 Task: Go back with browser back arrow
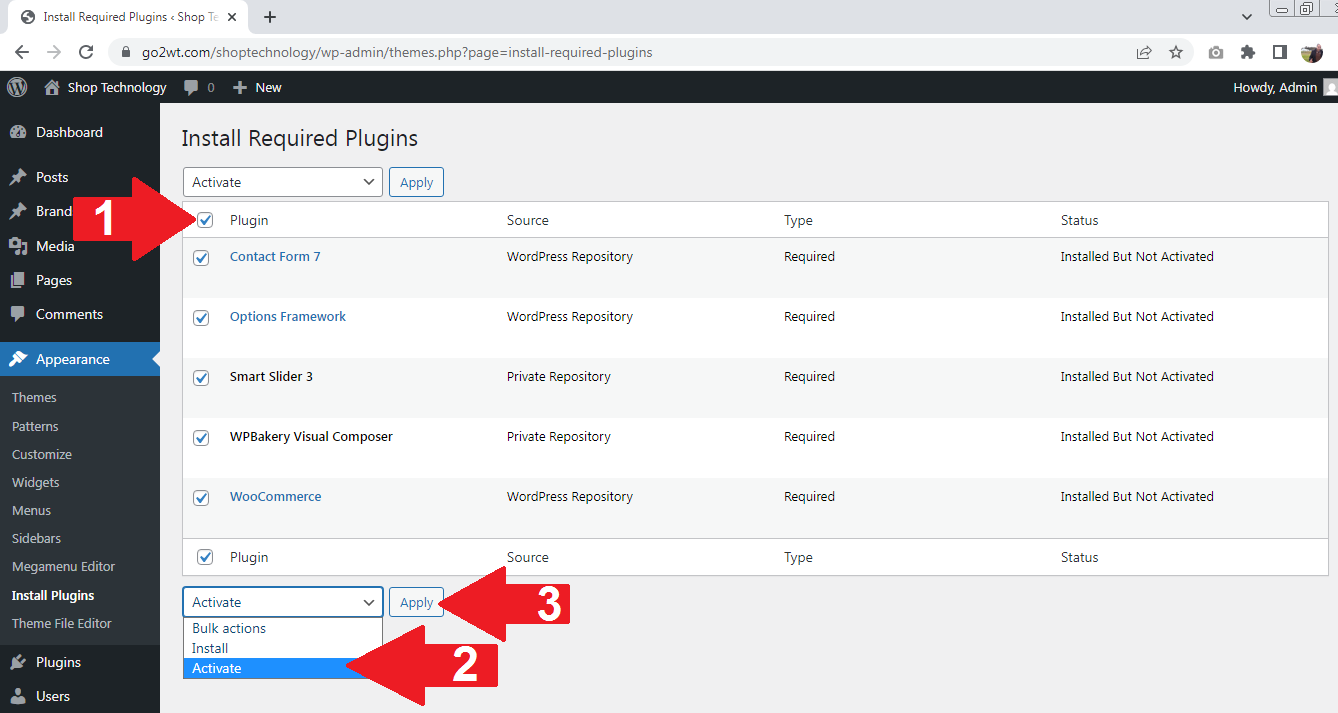pos(22,52)
